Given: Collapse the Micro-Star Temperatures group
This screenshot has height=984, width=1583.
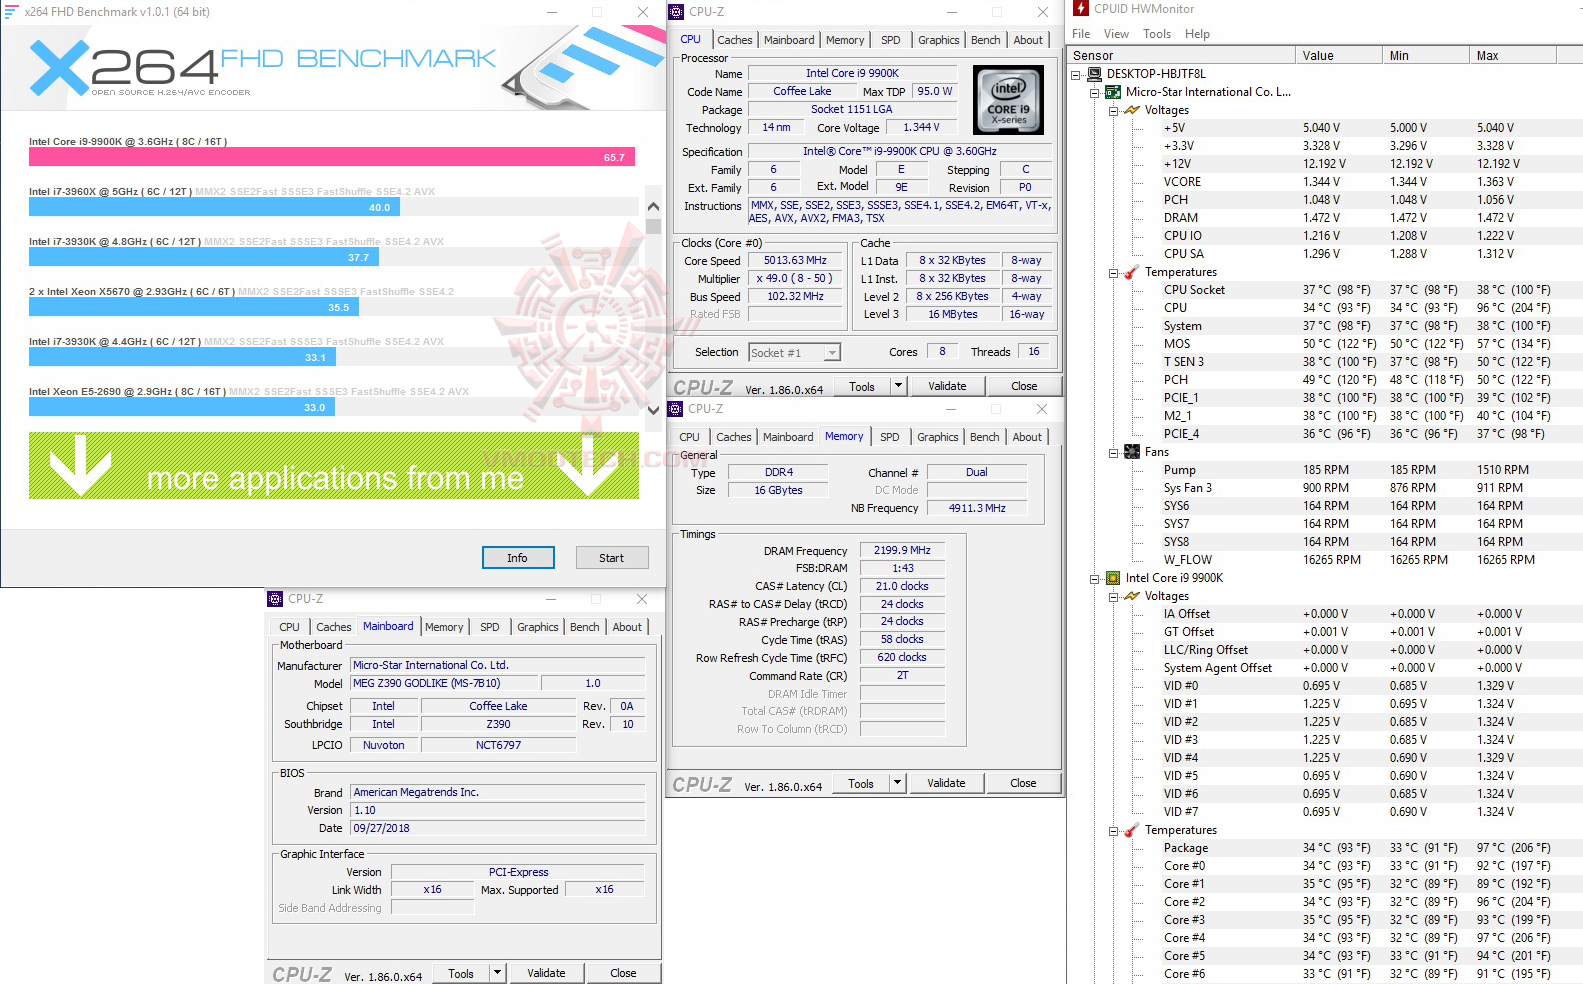Looking at the screenshot, I should pos(1114,272).
